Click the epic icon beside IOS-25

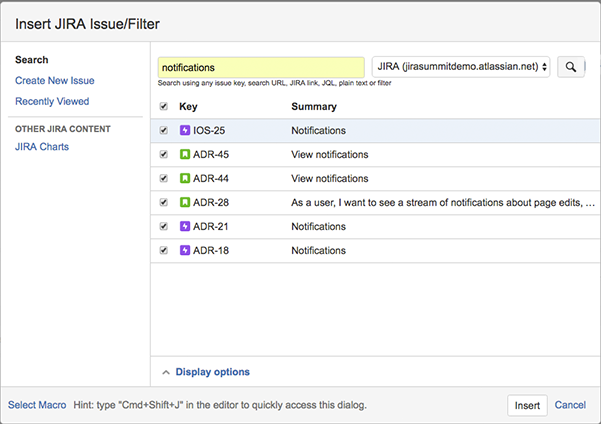point(185,130)
